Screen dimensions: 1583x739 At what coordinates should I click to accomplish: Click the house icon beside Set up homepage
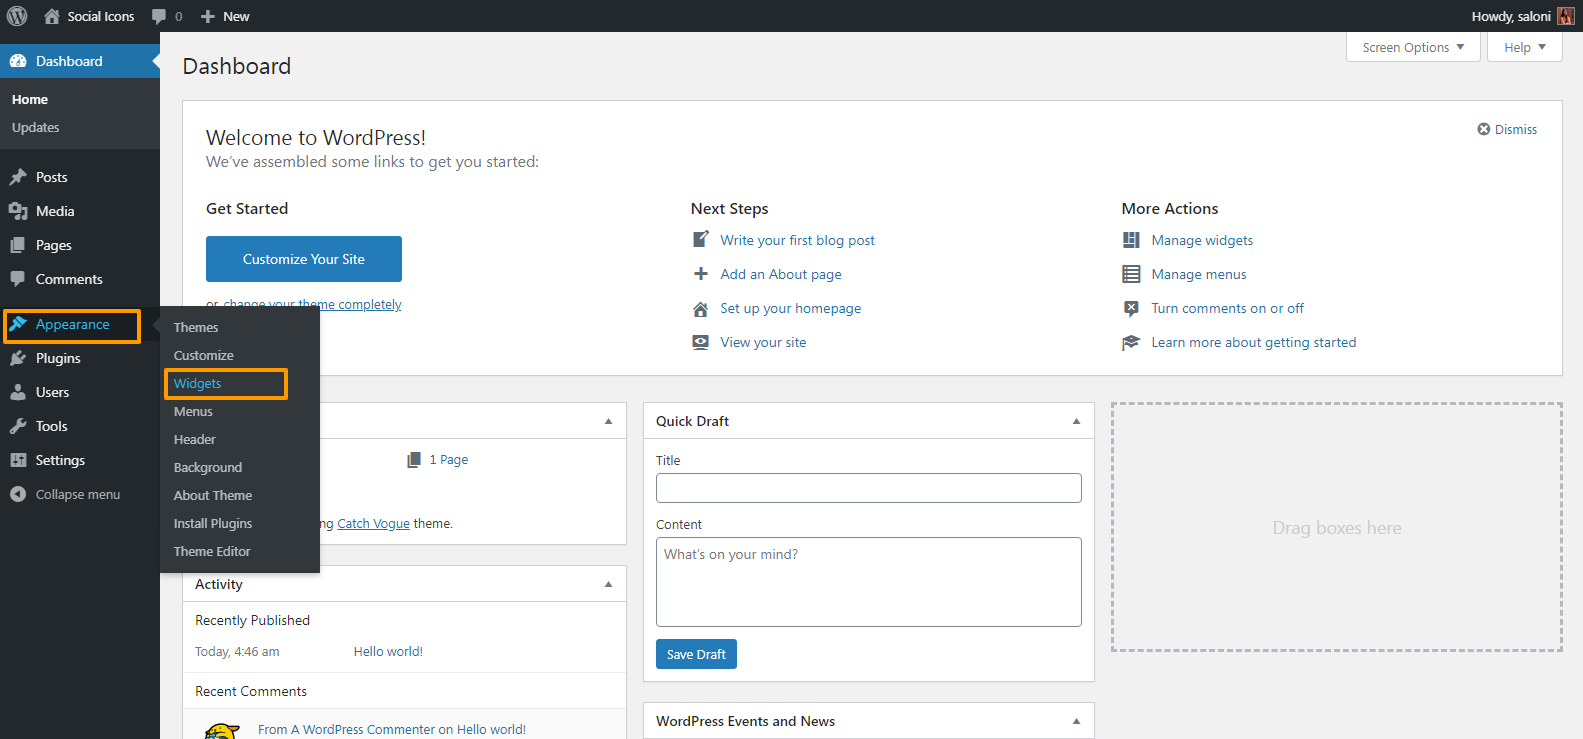(701, 309)
